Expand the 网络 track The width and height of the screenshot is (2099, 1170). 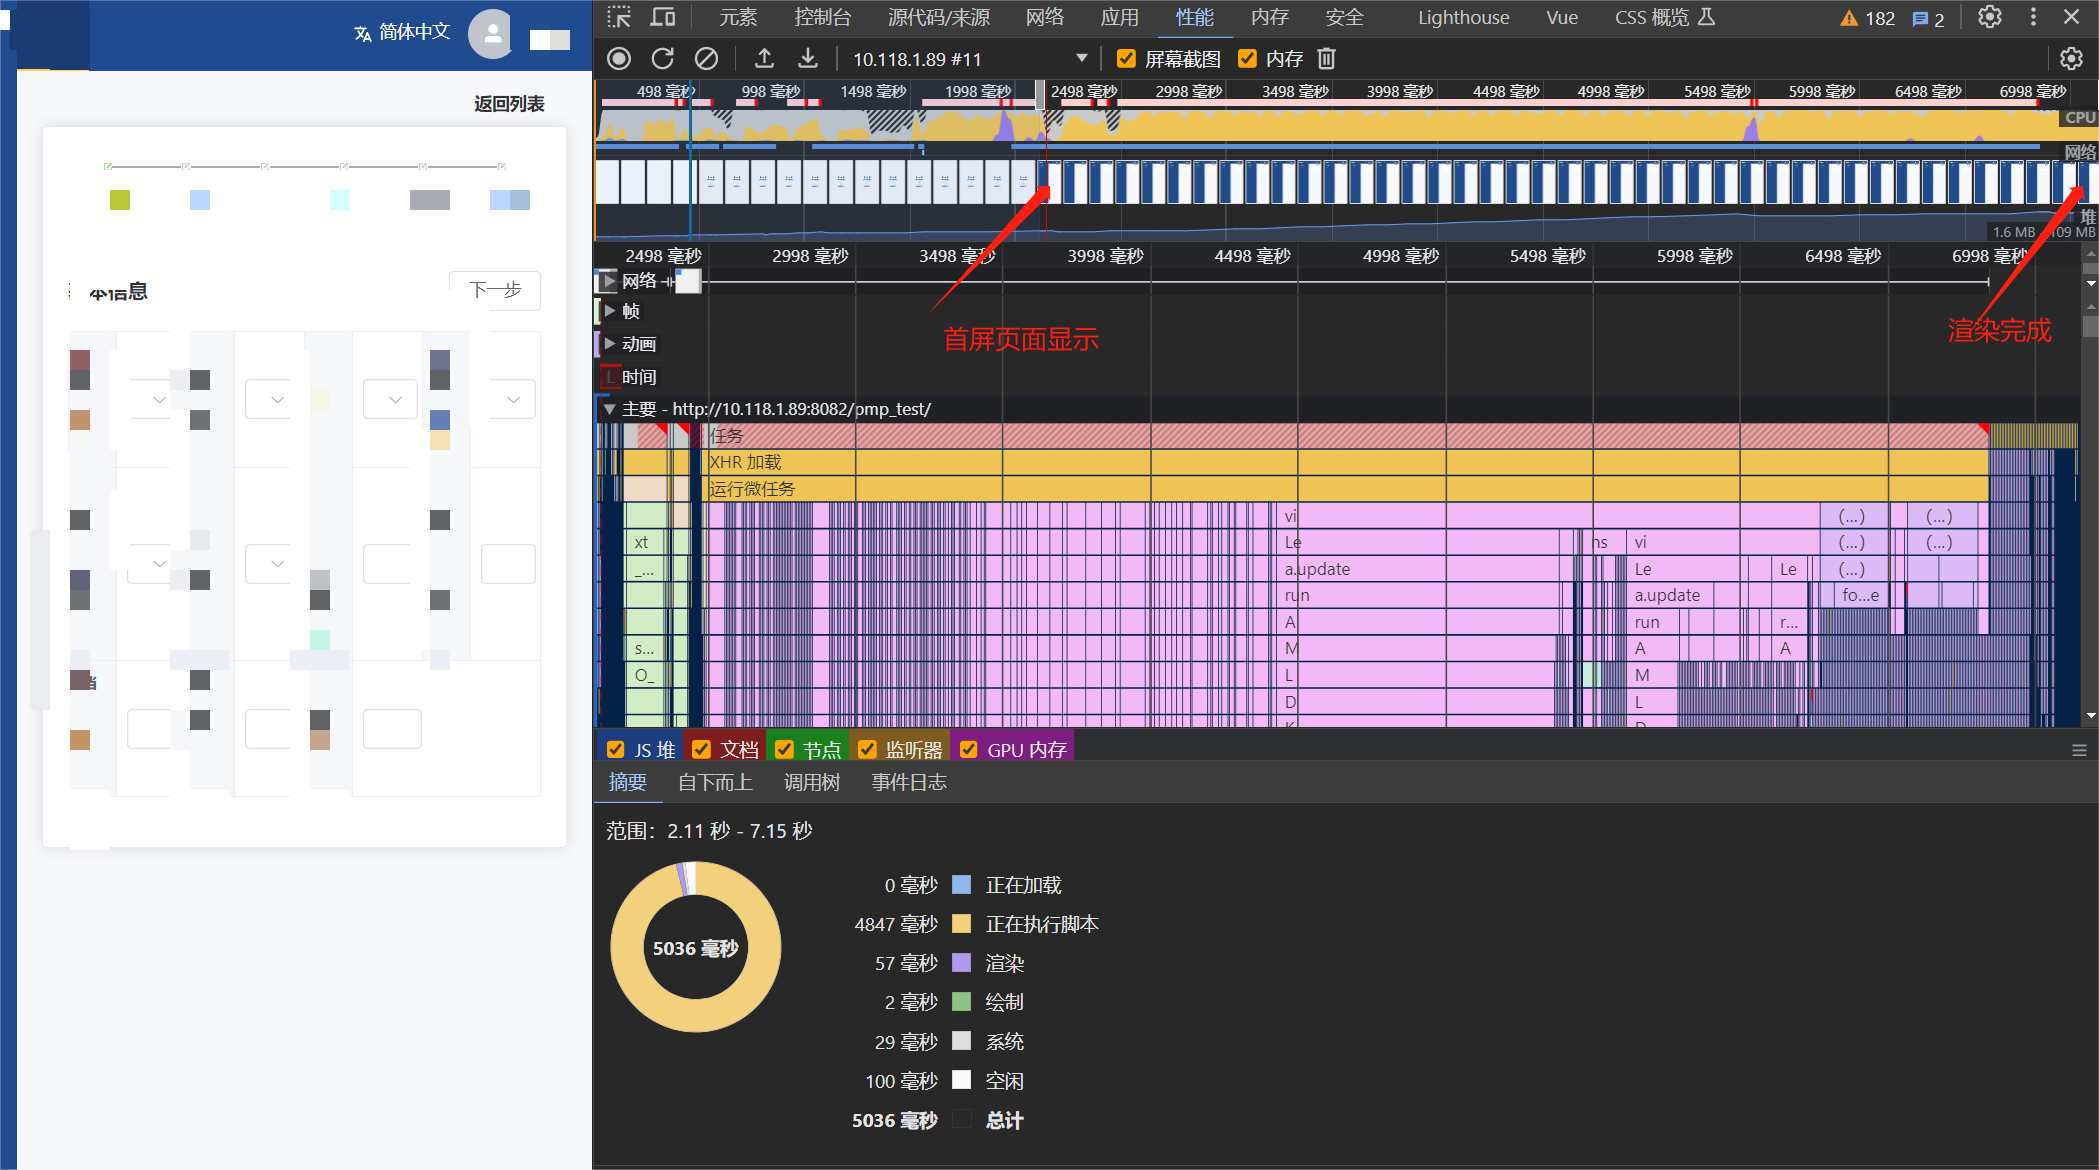point(610,281)
